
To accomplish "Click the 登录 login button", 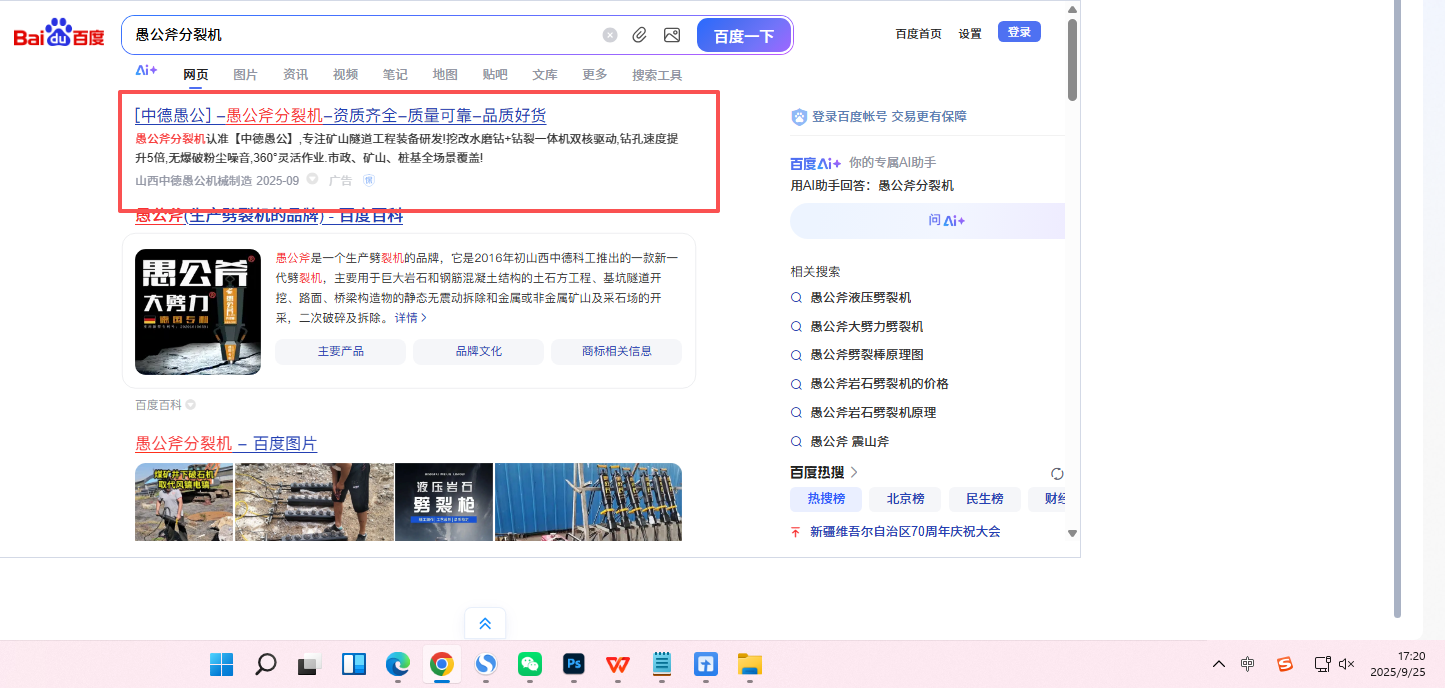I will (x=1019, y=32).
